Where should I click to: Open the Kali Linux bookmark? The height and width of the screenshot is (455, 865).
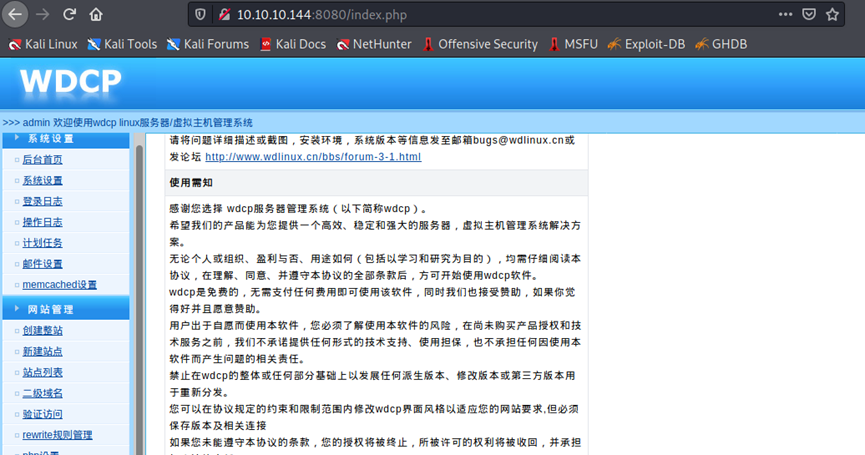pos(43,44)
